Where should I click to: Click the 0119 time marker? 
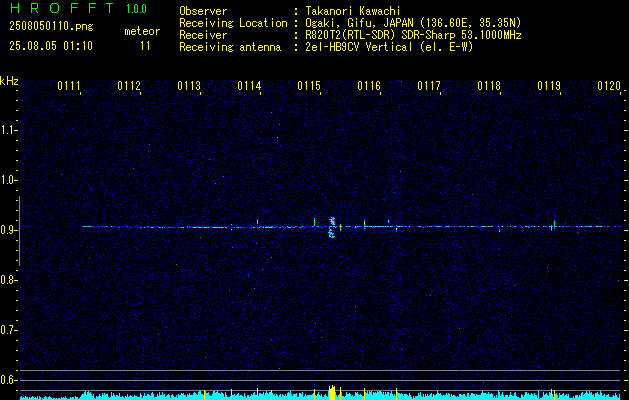(x=549, y=86)
